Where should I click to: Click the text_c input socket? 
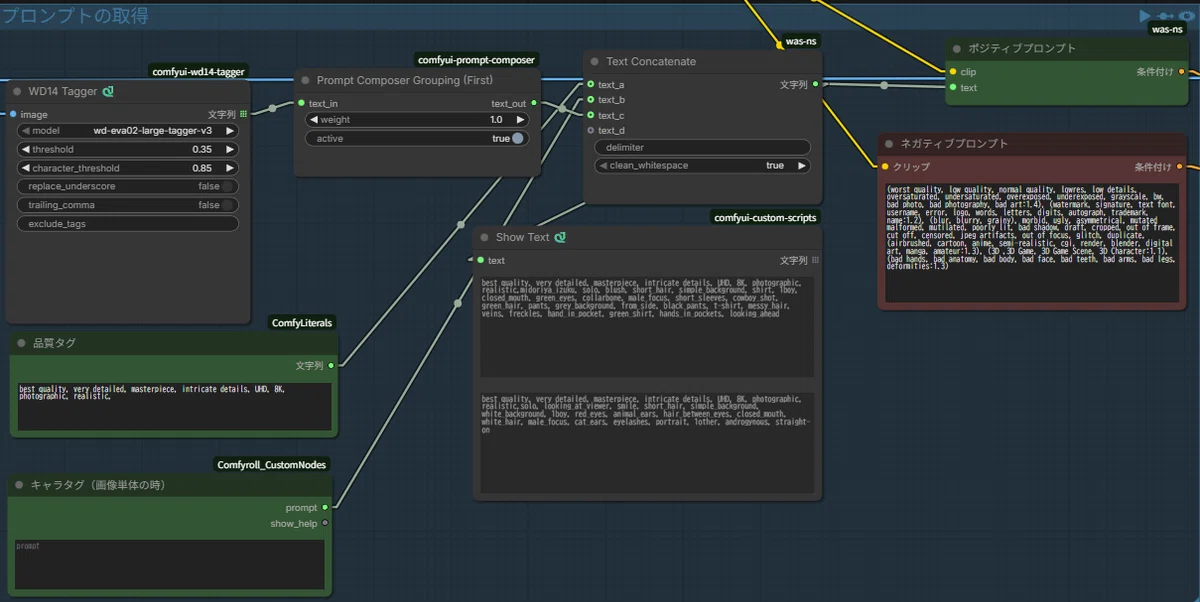click(590, 115)
